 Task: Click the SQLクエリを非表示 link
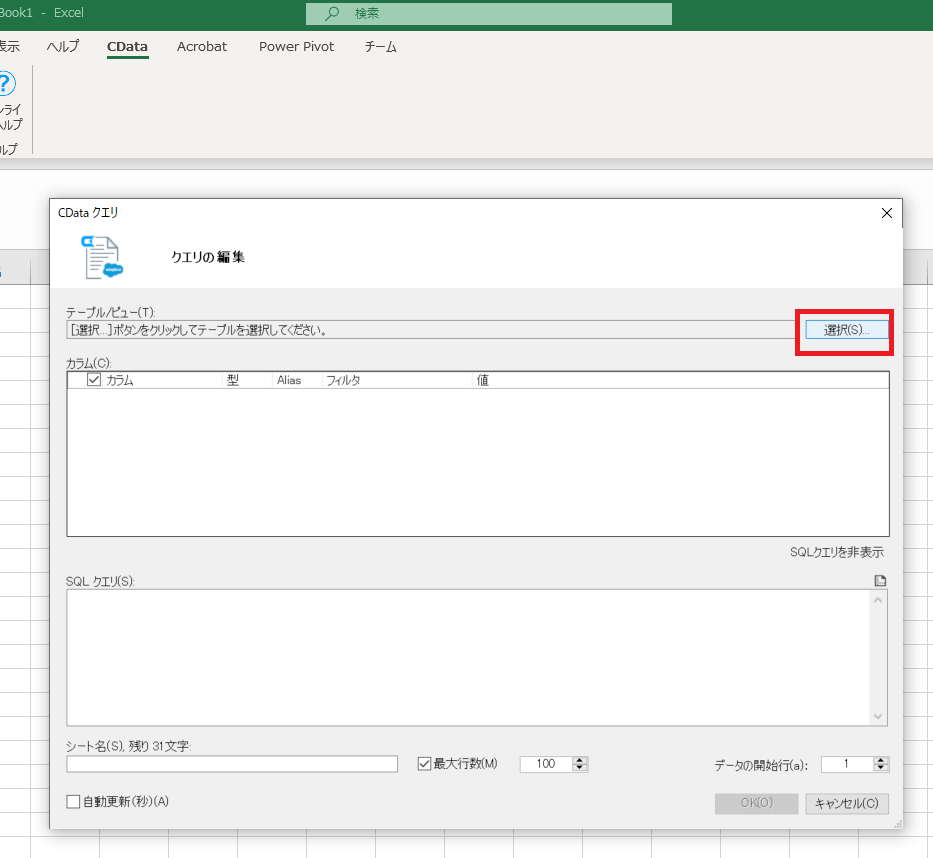pyautogui.click(x=837, y=552)
